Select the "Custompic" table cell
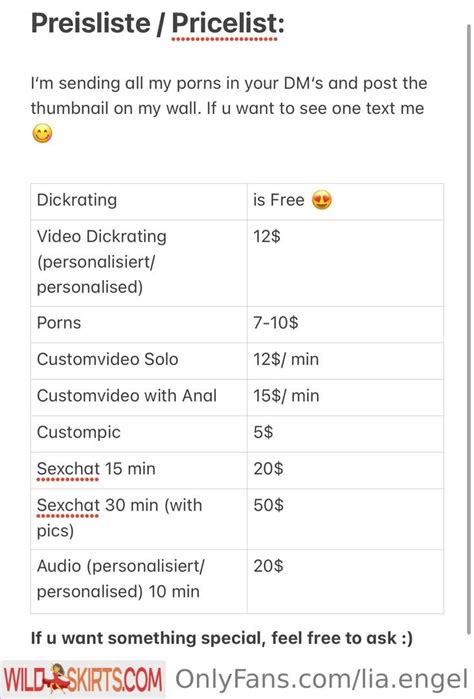The width and height of the screenshot is (474, 699). click(x=139, y=434)
